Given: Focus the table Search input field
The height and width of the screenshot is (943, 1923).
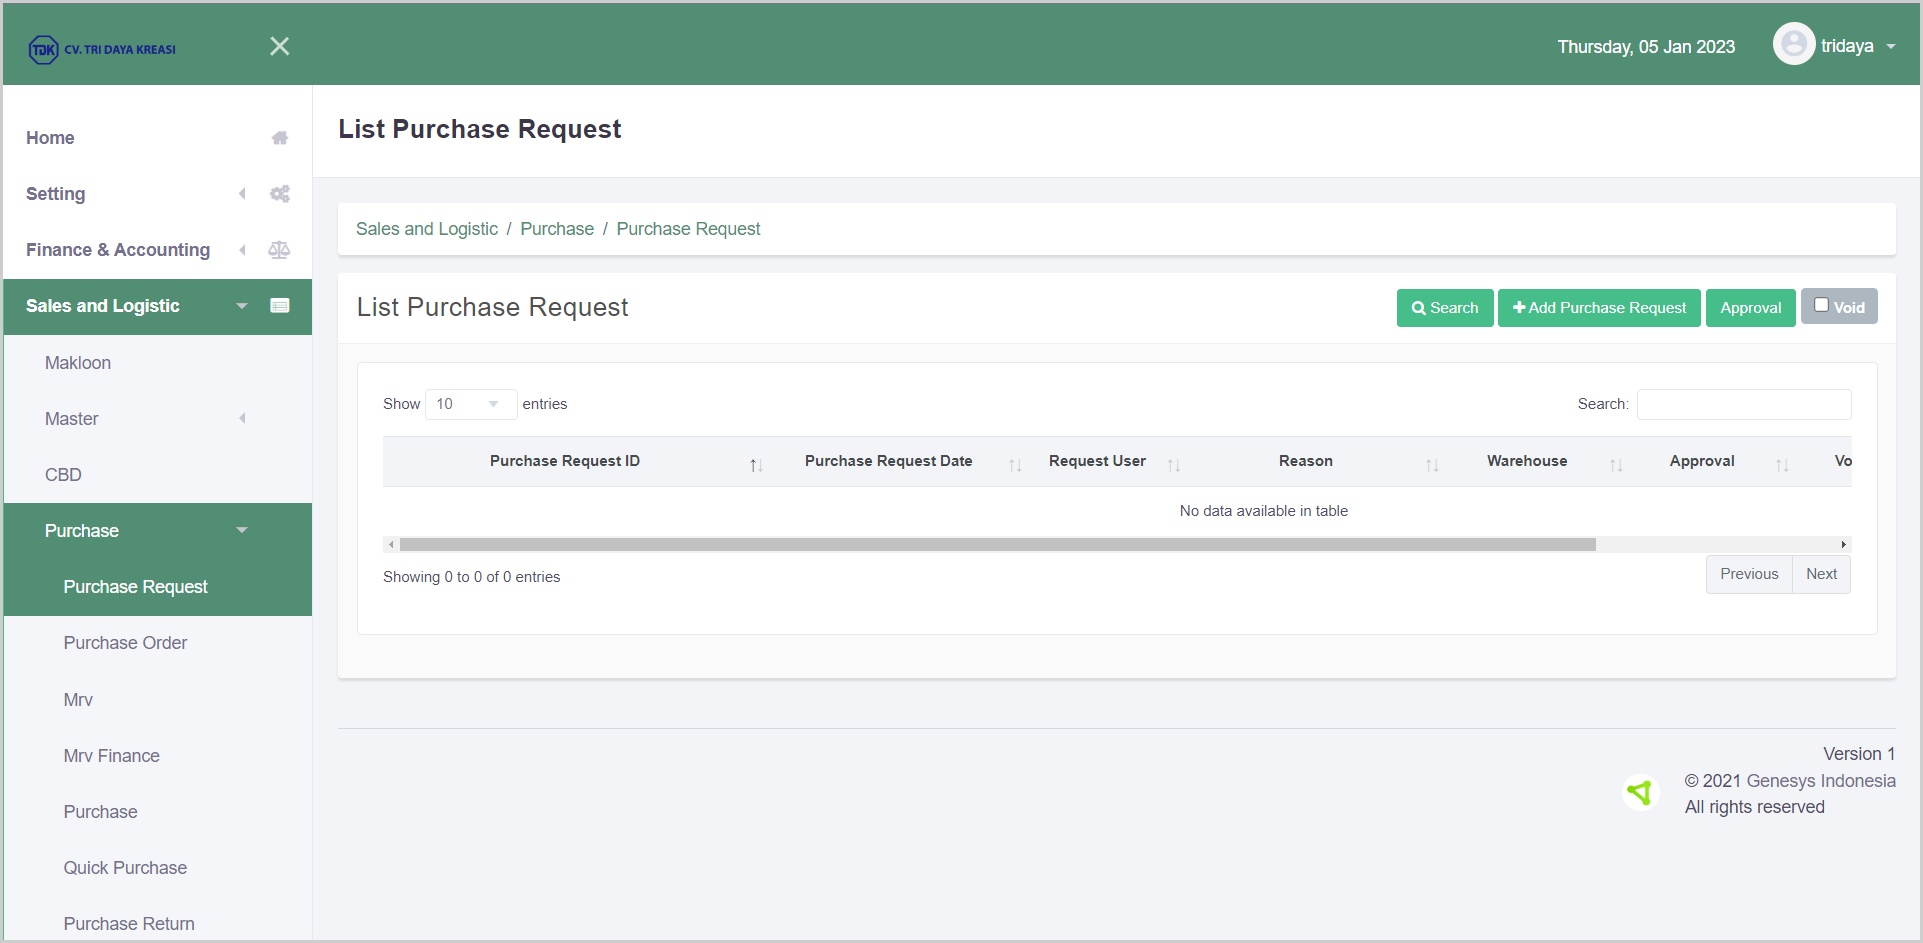Looking at the screenshot, I should click(x=1743, y=404).
